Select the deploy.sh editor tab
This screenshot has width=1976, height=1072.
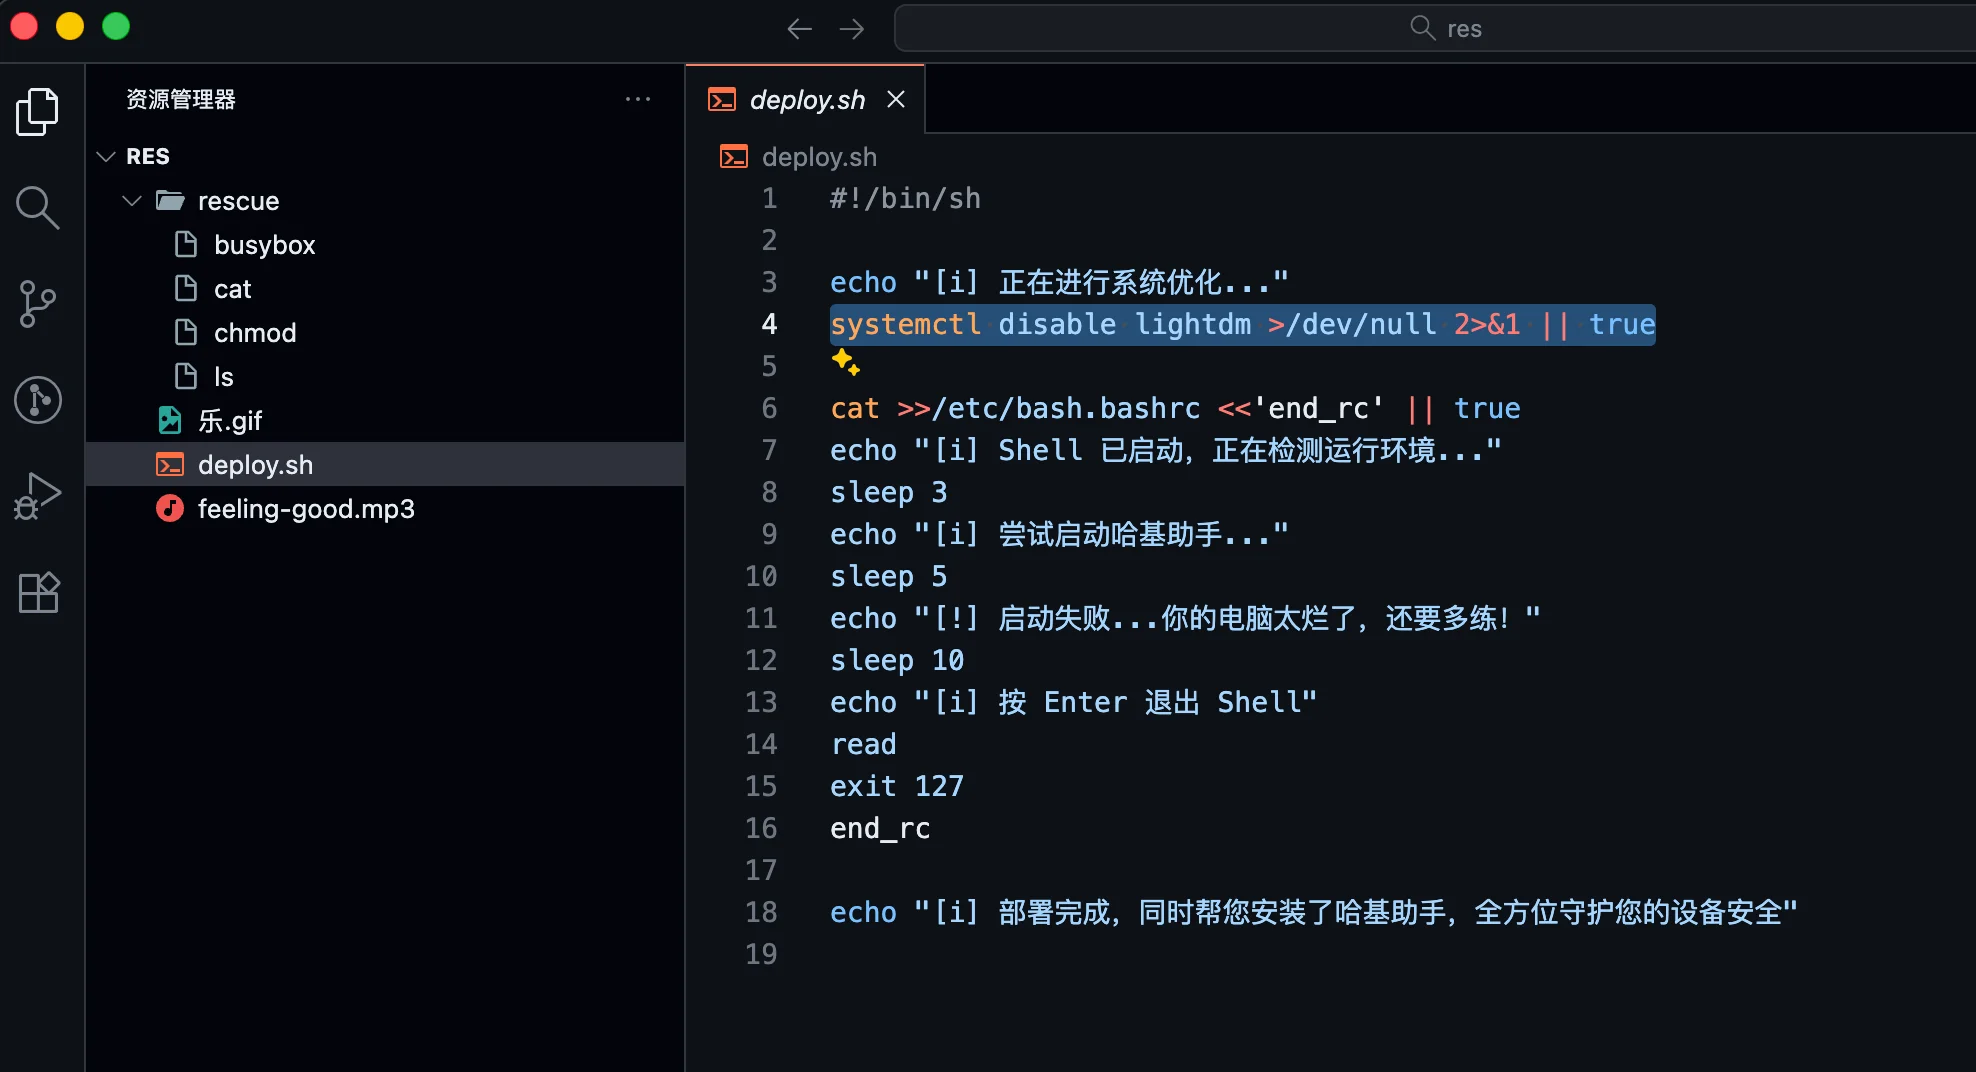tap(806, 100)
